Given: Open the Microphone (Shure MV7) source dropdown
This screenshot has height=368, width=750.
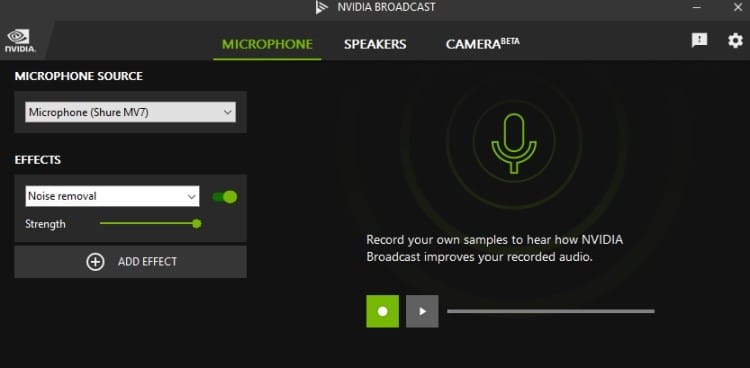Looking at the screenshot, I should pos(130,112).
